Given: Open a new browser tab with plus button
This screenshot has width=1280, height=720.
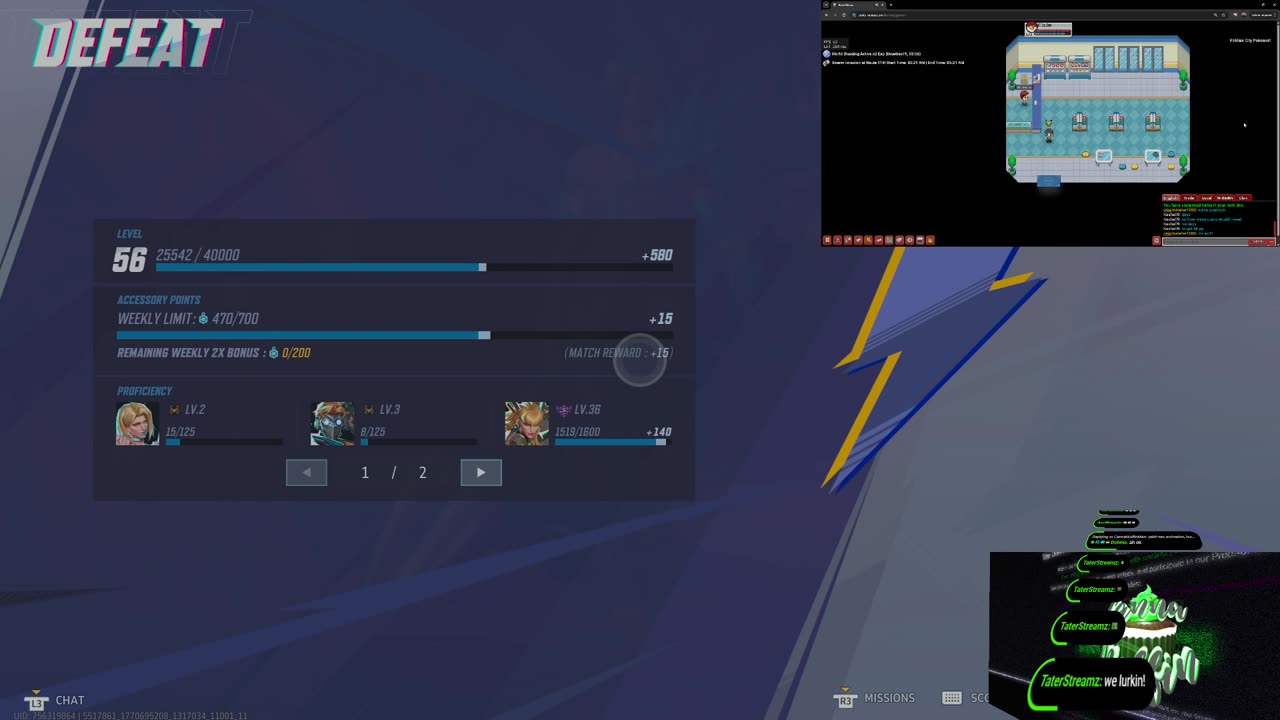Looking at the screenshot, I should pyautogui.click(x=891, y=5).
